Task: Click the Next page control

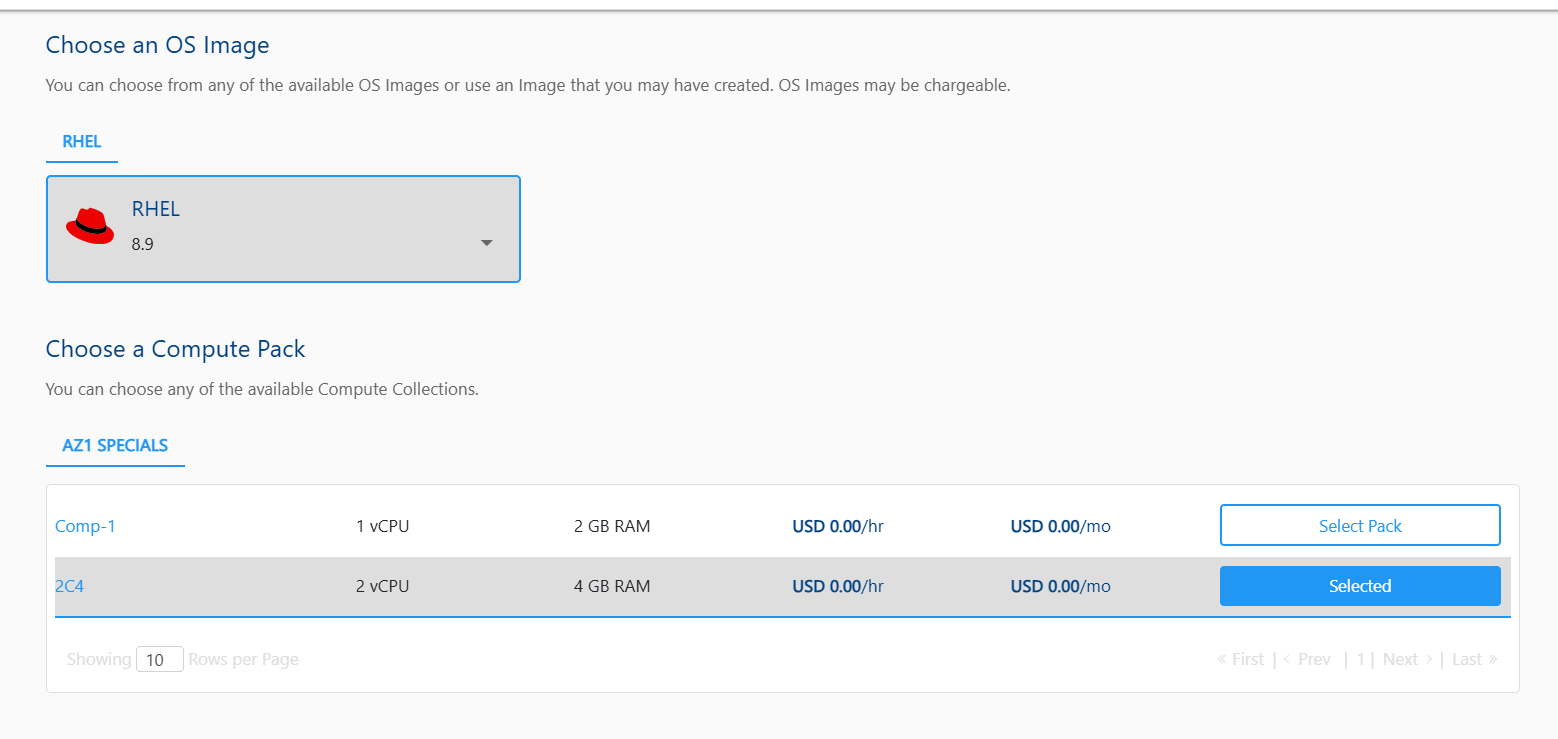Action: pyautogui.click(x=1400, y=659)
